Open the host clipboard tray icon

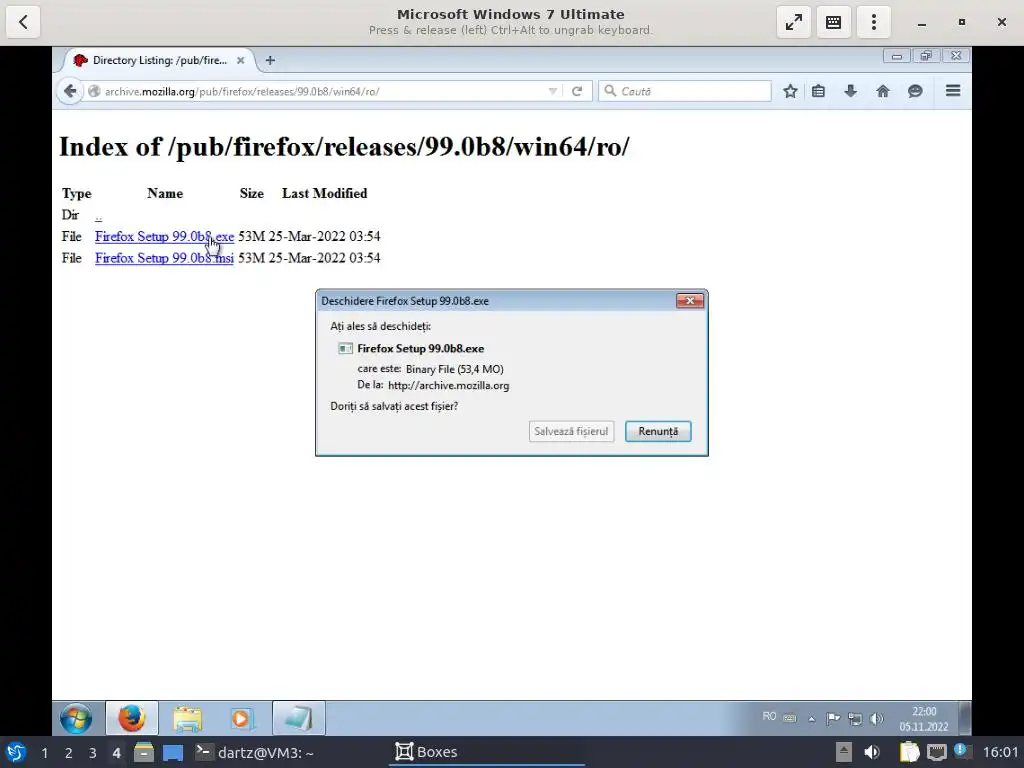point(909,752)
